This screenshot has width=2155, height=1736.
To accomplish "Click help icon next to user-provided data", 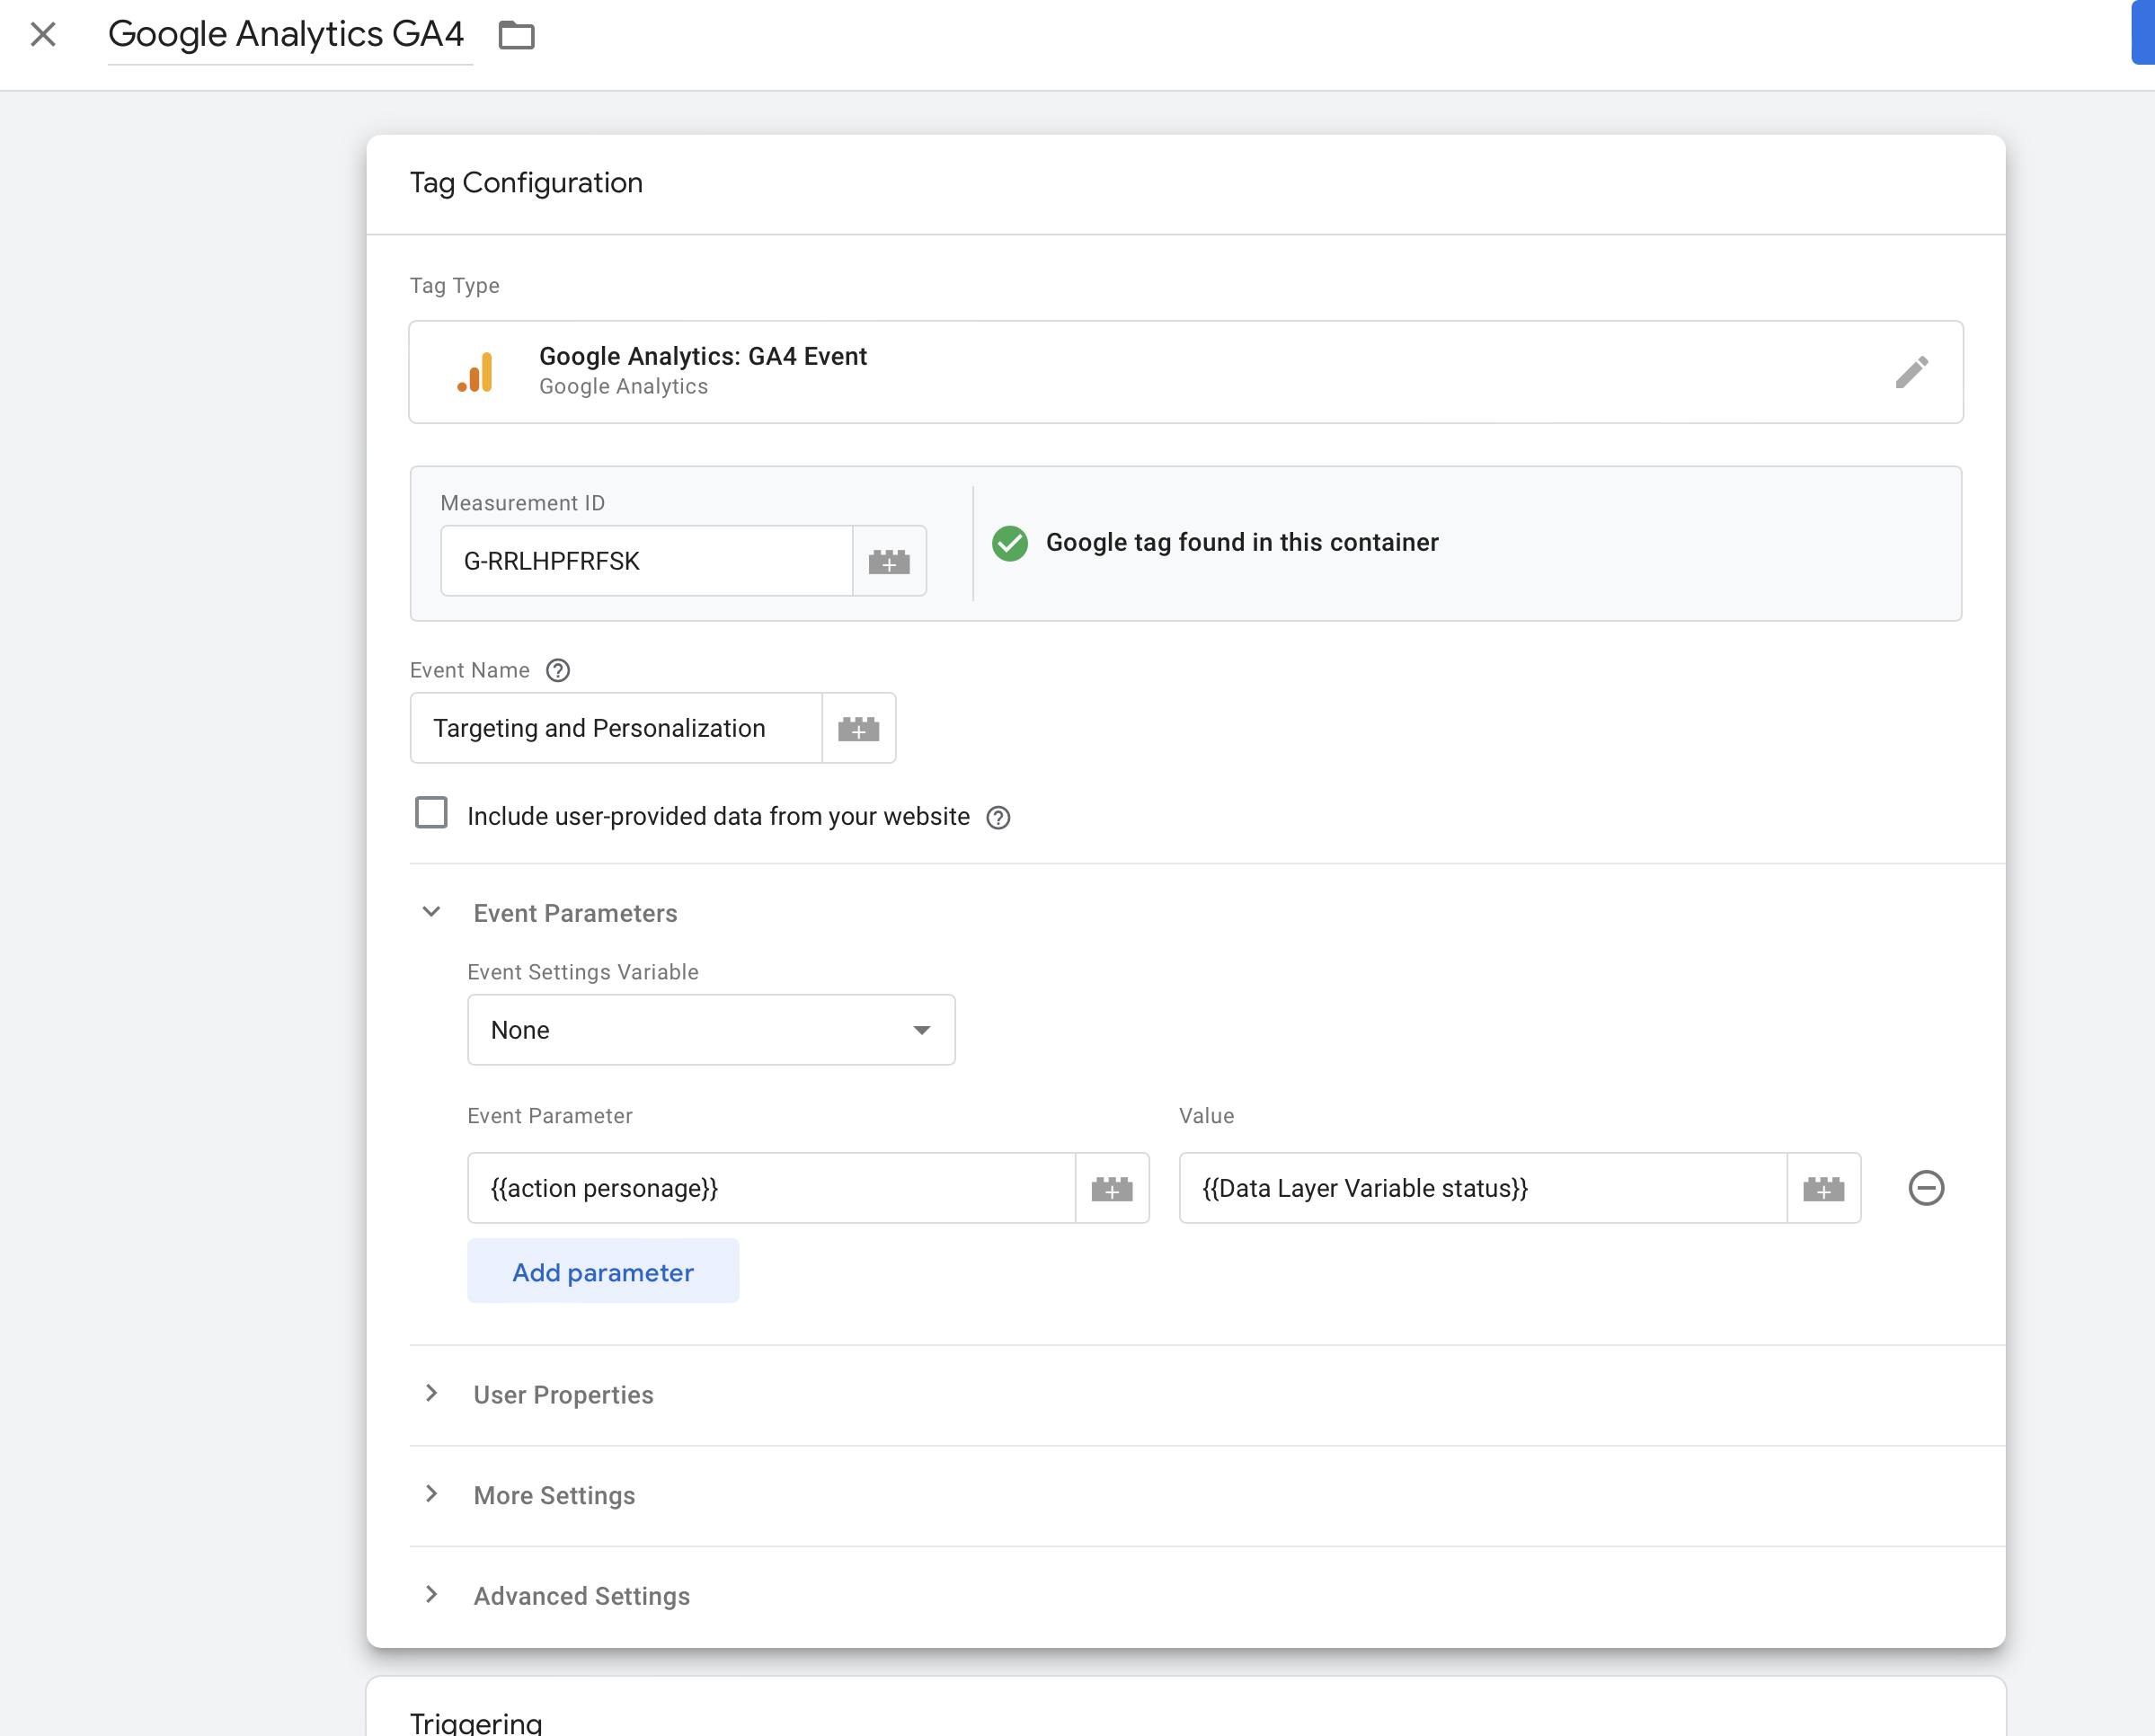I will (998, 818).
